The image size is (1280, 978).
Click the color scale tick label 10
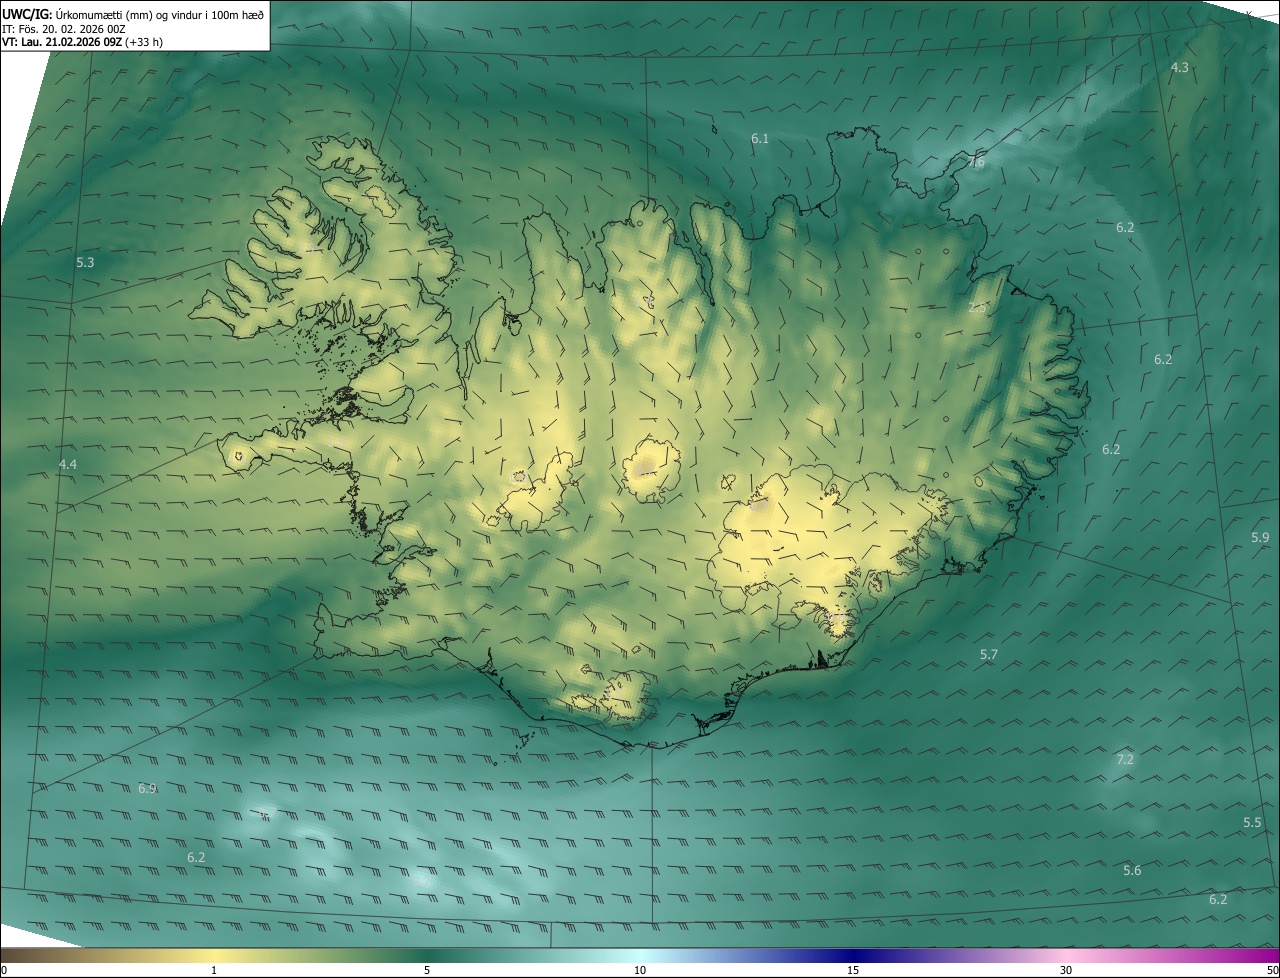tap(640, 970)
